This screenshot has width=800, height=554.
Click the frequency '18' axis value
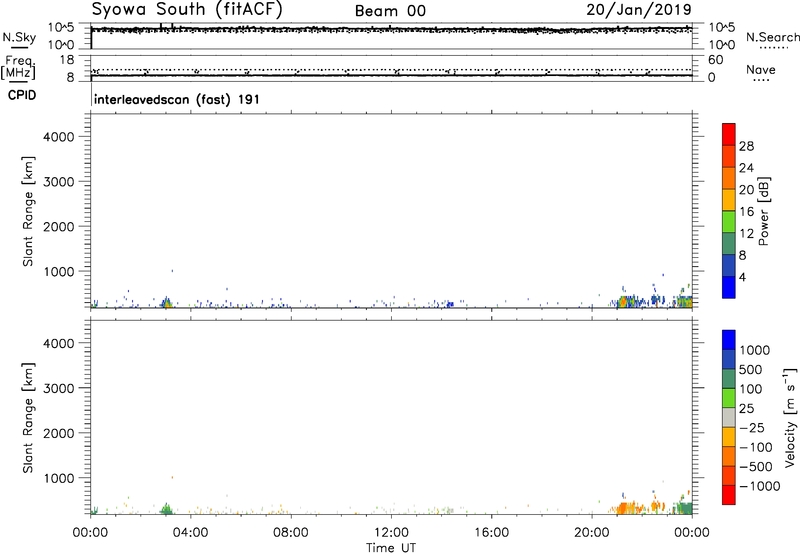[67, 60]
